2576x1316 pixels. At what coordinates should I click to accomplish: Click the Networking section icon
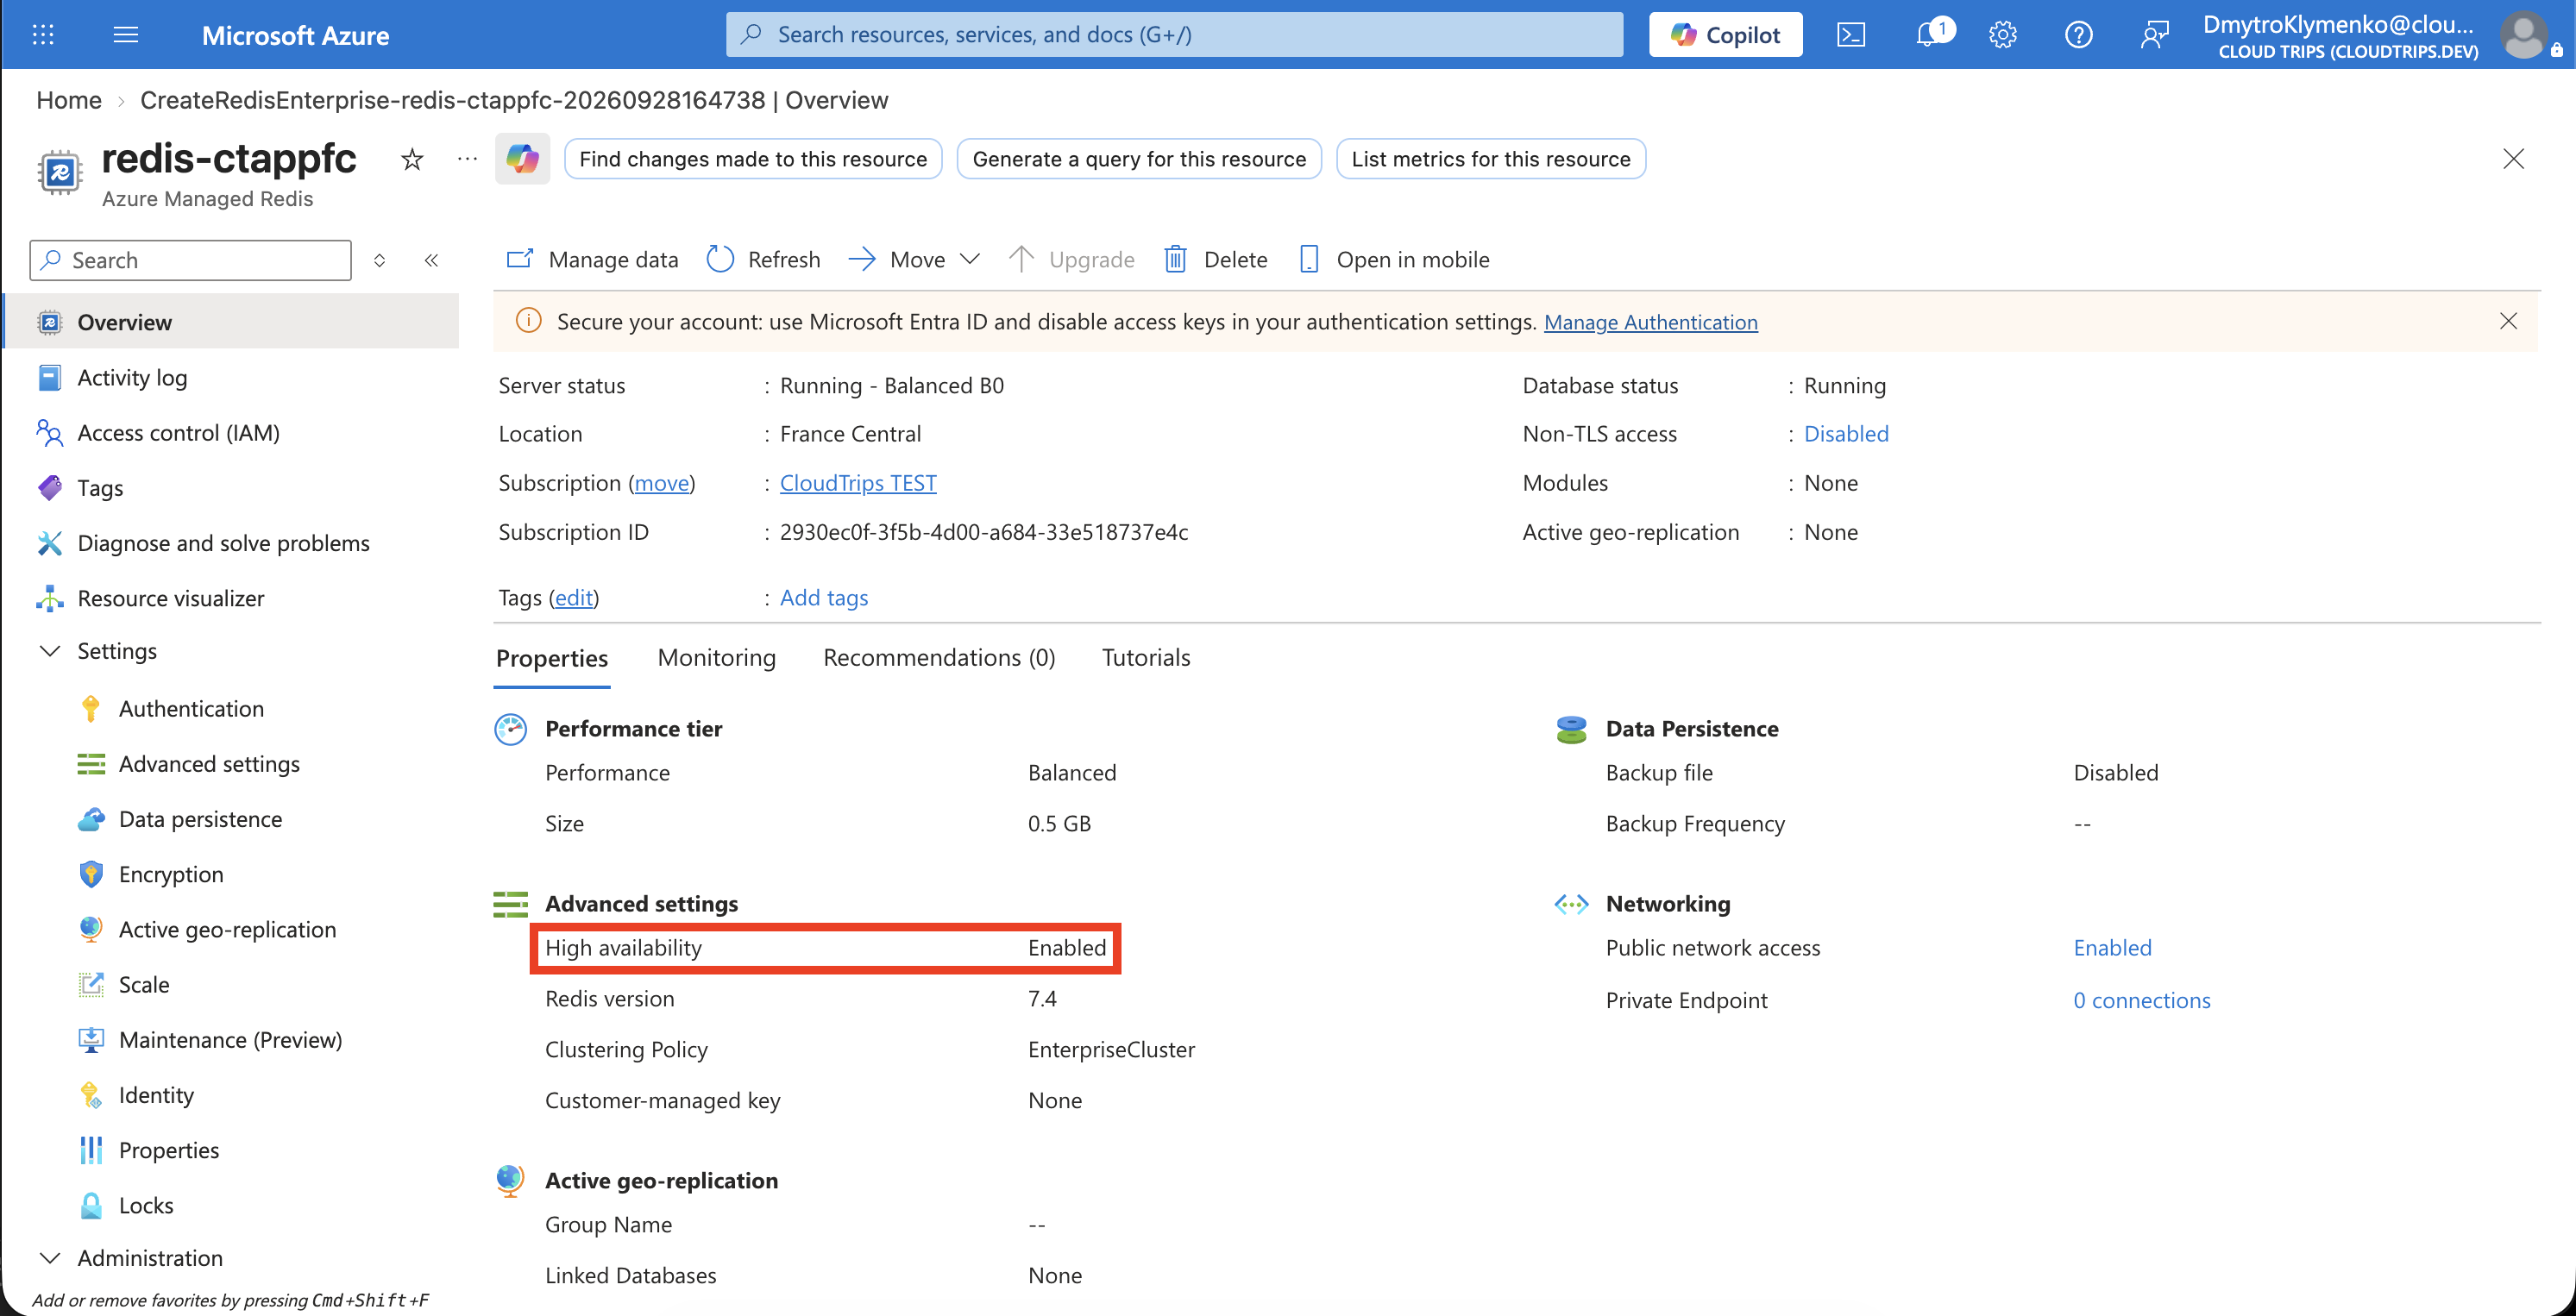pos(1572,904)
